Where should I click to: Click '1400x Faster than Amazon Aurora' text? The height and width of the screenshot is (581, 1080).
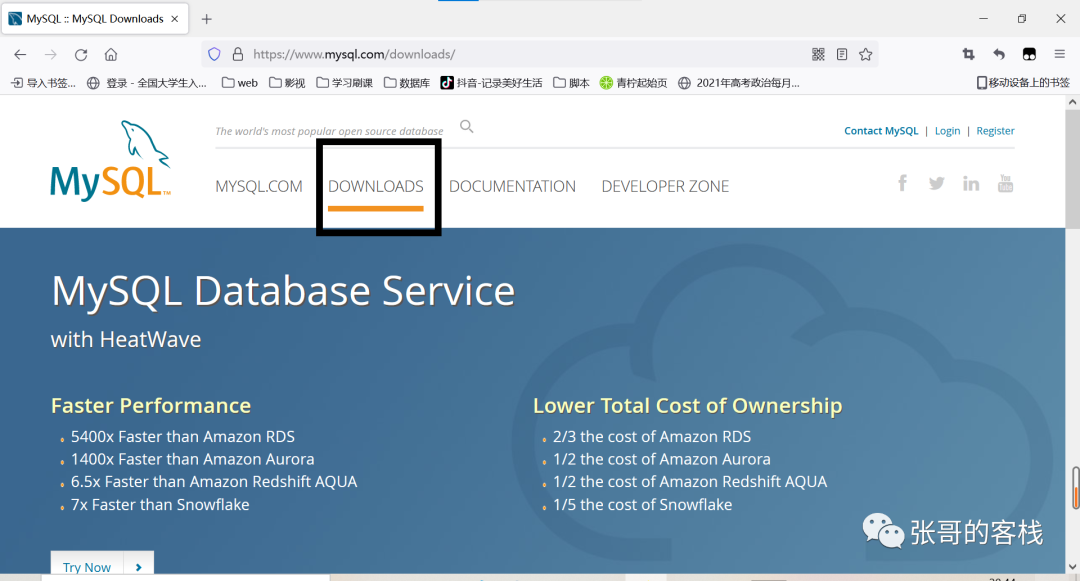click(192, 459)
